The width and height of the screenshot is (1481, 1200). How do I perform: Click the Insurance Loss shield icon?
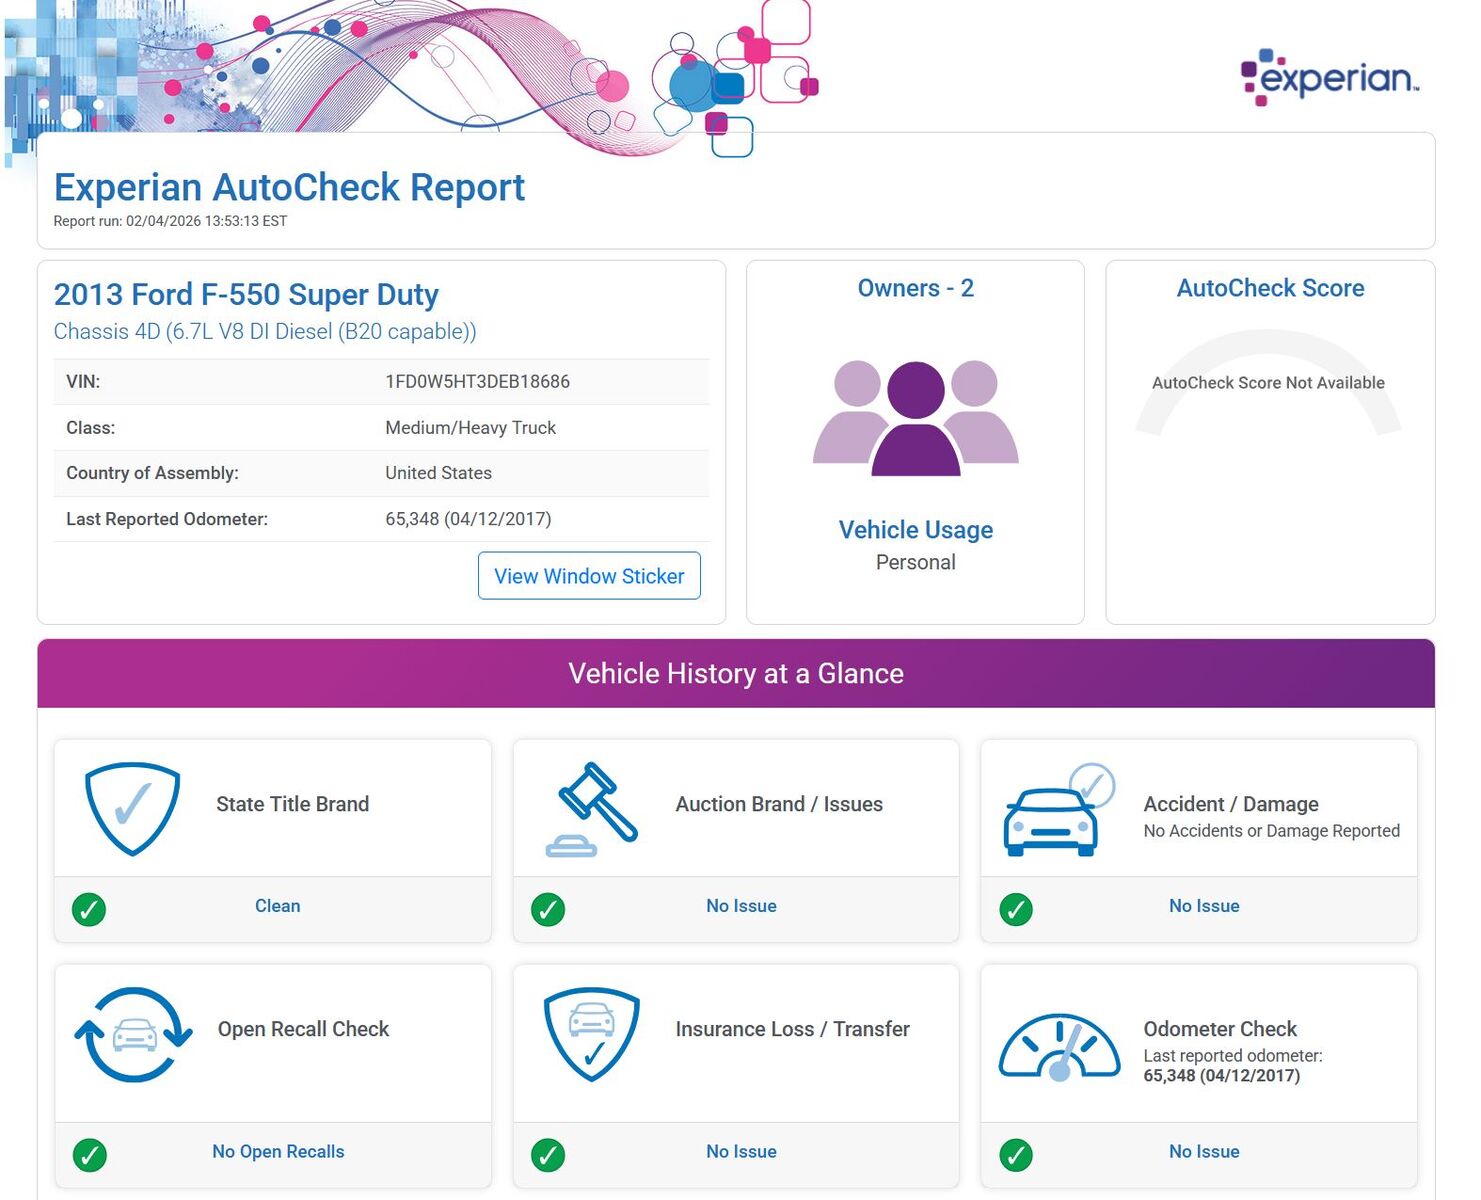tap(591, 1034)
